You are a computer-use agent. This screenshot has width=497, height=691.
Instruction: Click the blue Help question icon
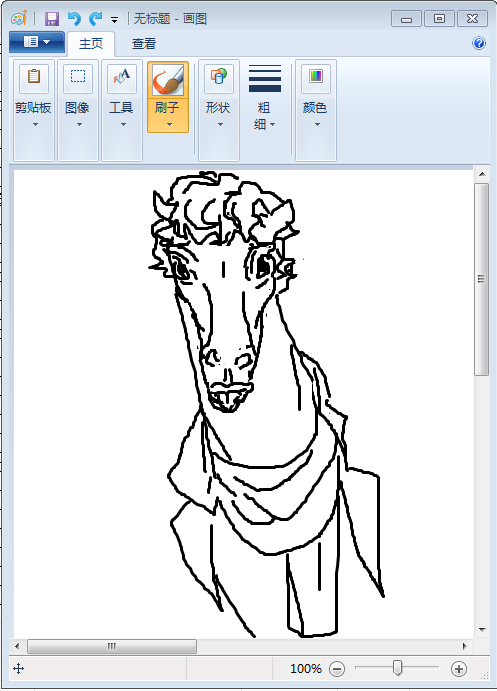click(x=479, y=43)
